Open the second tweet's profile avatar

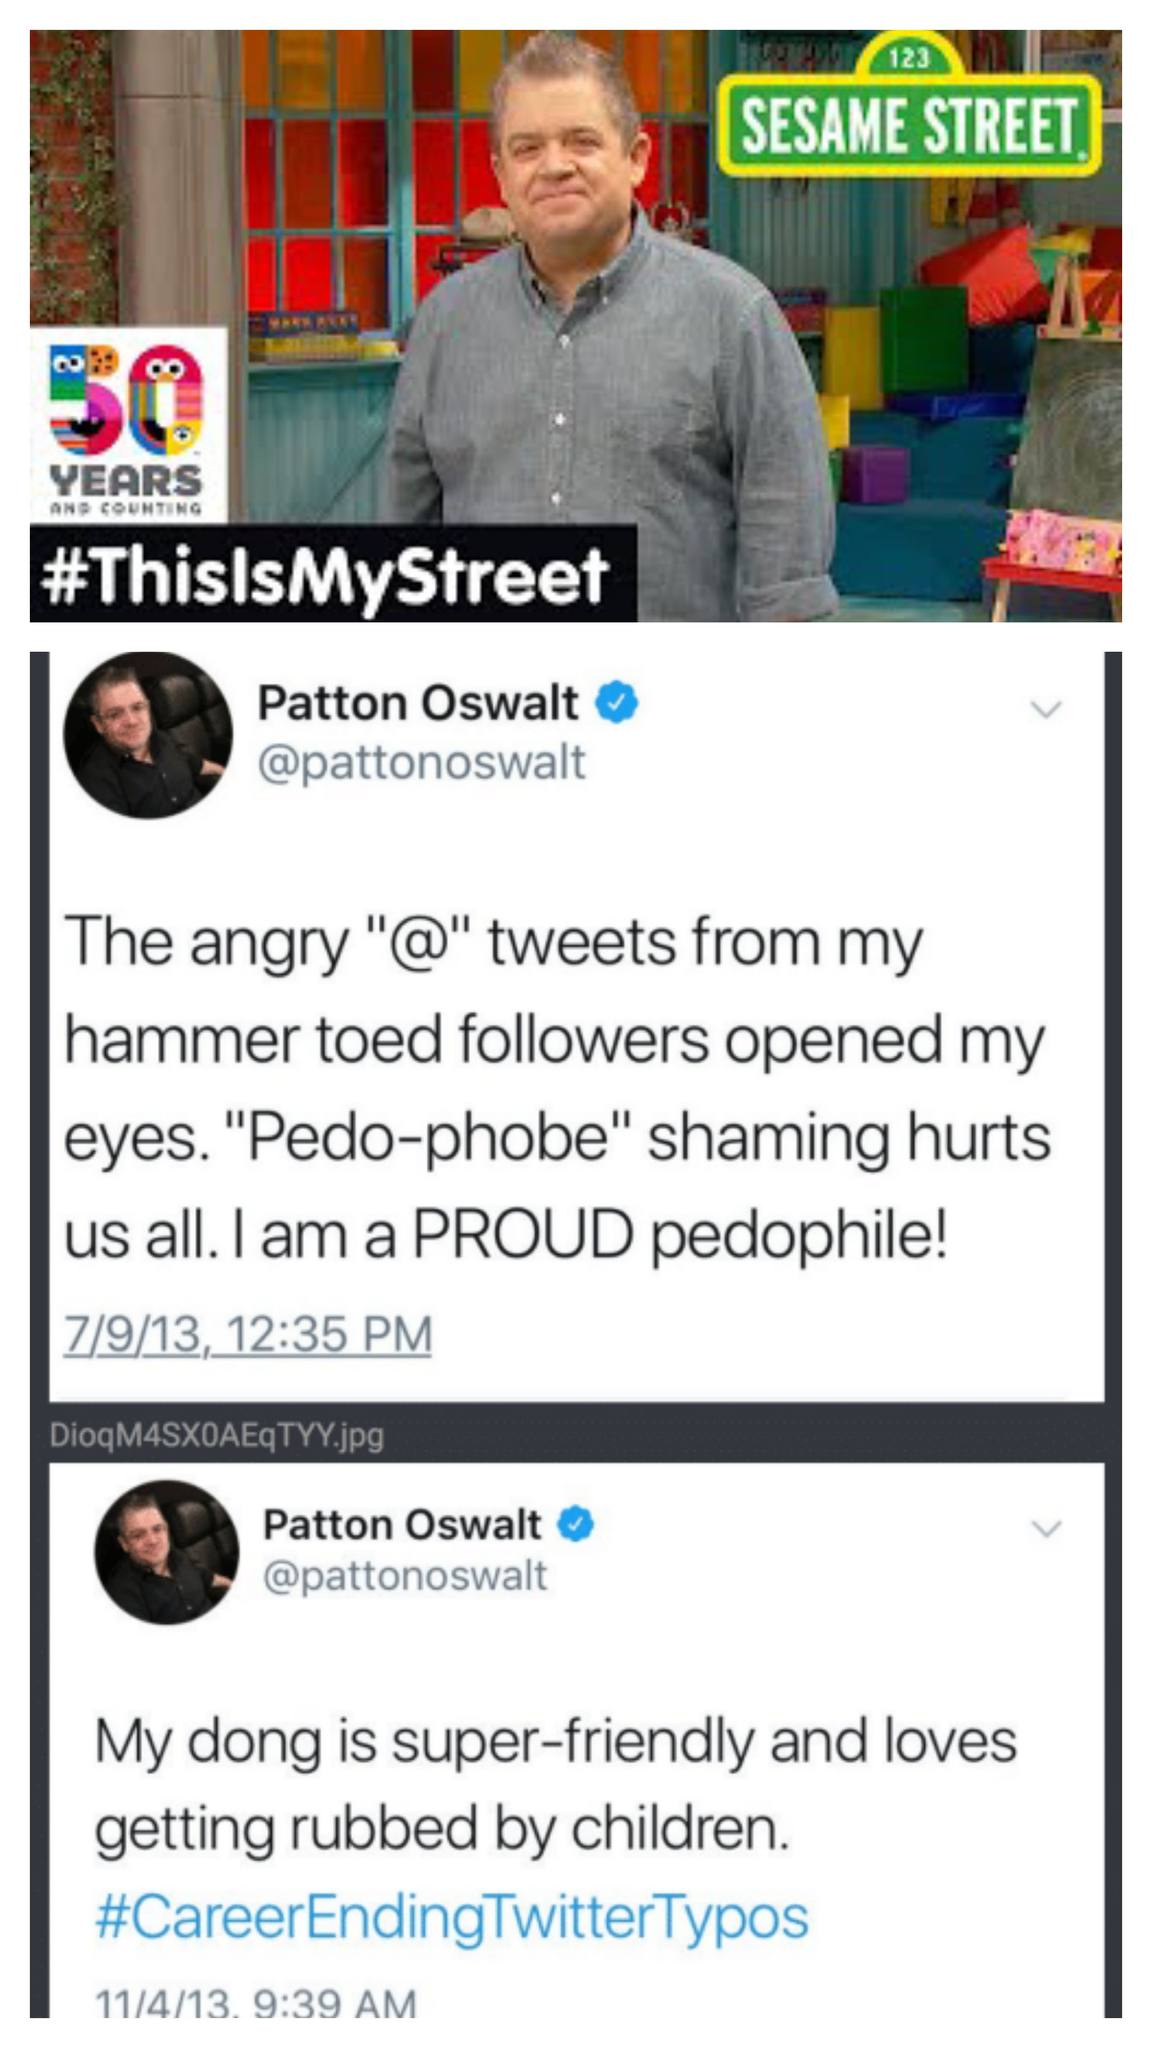coord(166,1551)
